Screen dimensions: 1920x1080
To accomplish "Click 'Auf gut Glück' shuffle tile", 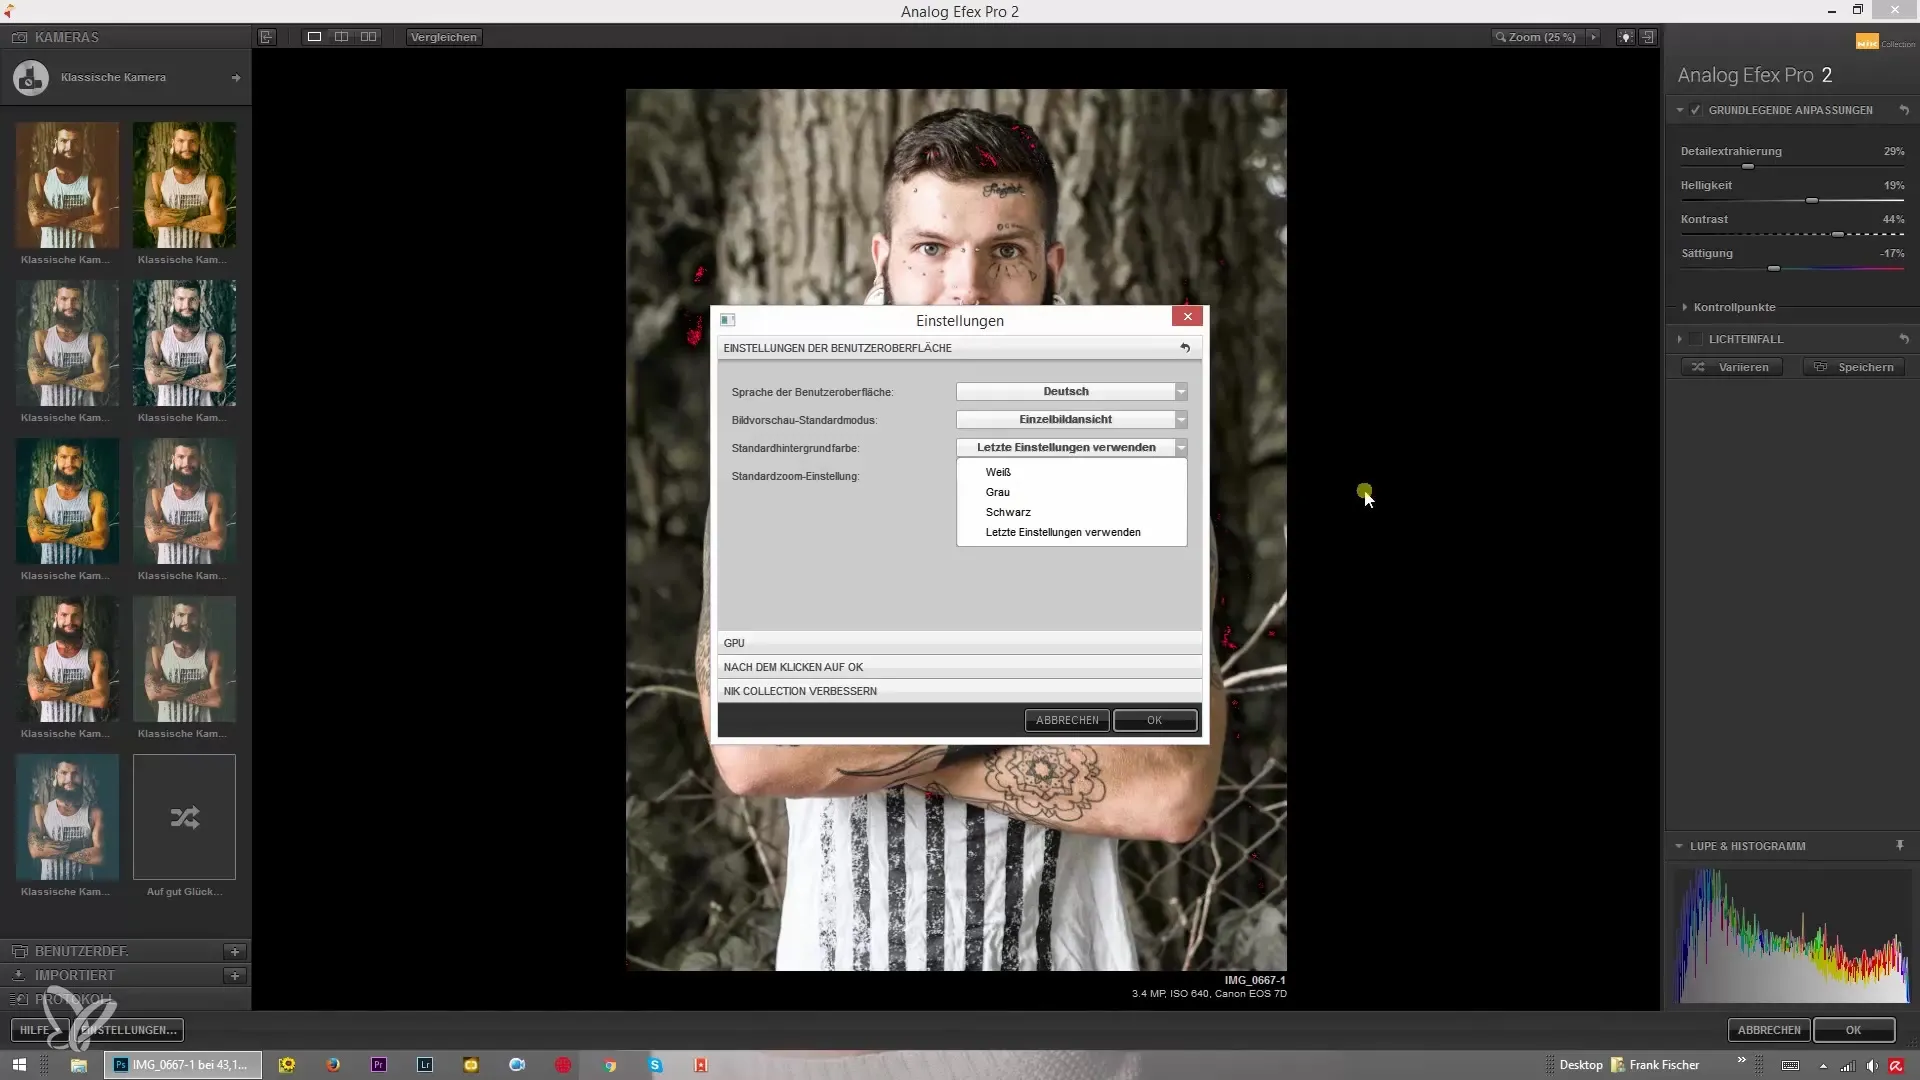I will (x=184, y=817).
